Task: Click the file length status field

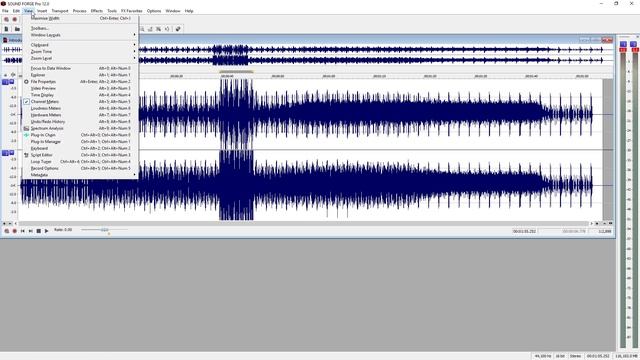Action: point(598,356)
